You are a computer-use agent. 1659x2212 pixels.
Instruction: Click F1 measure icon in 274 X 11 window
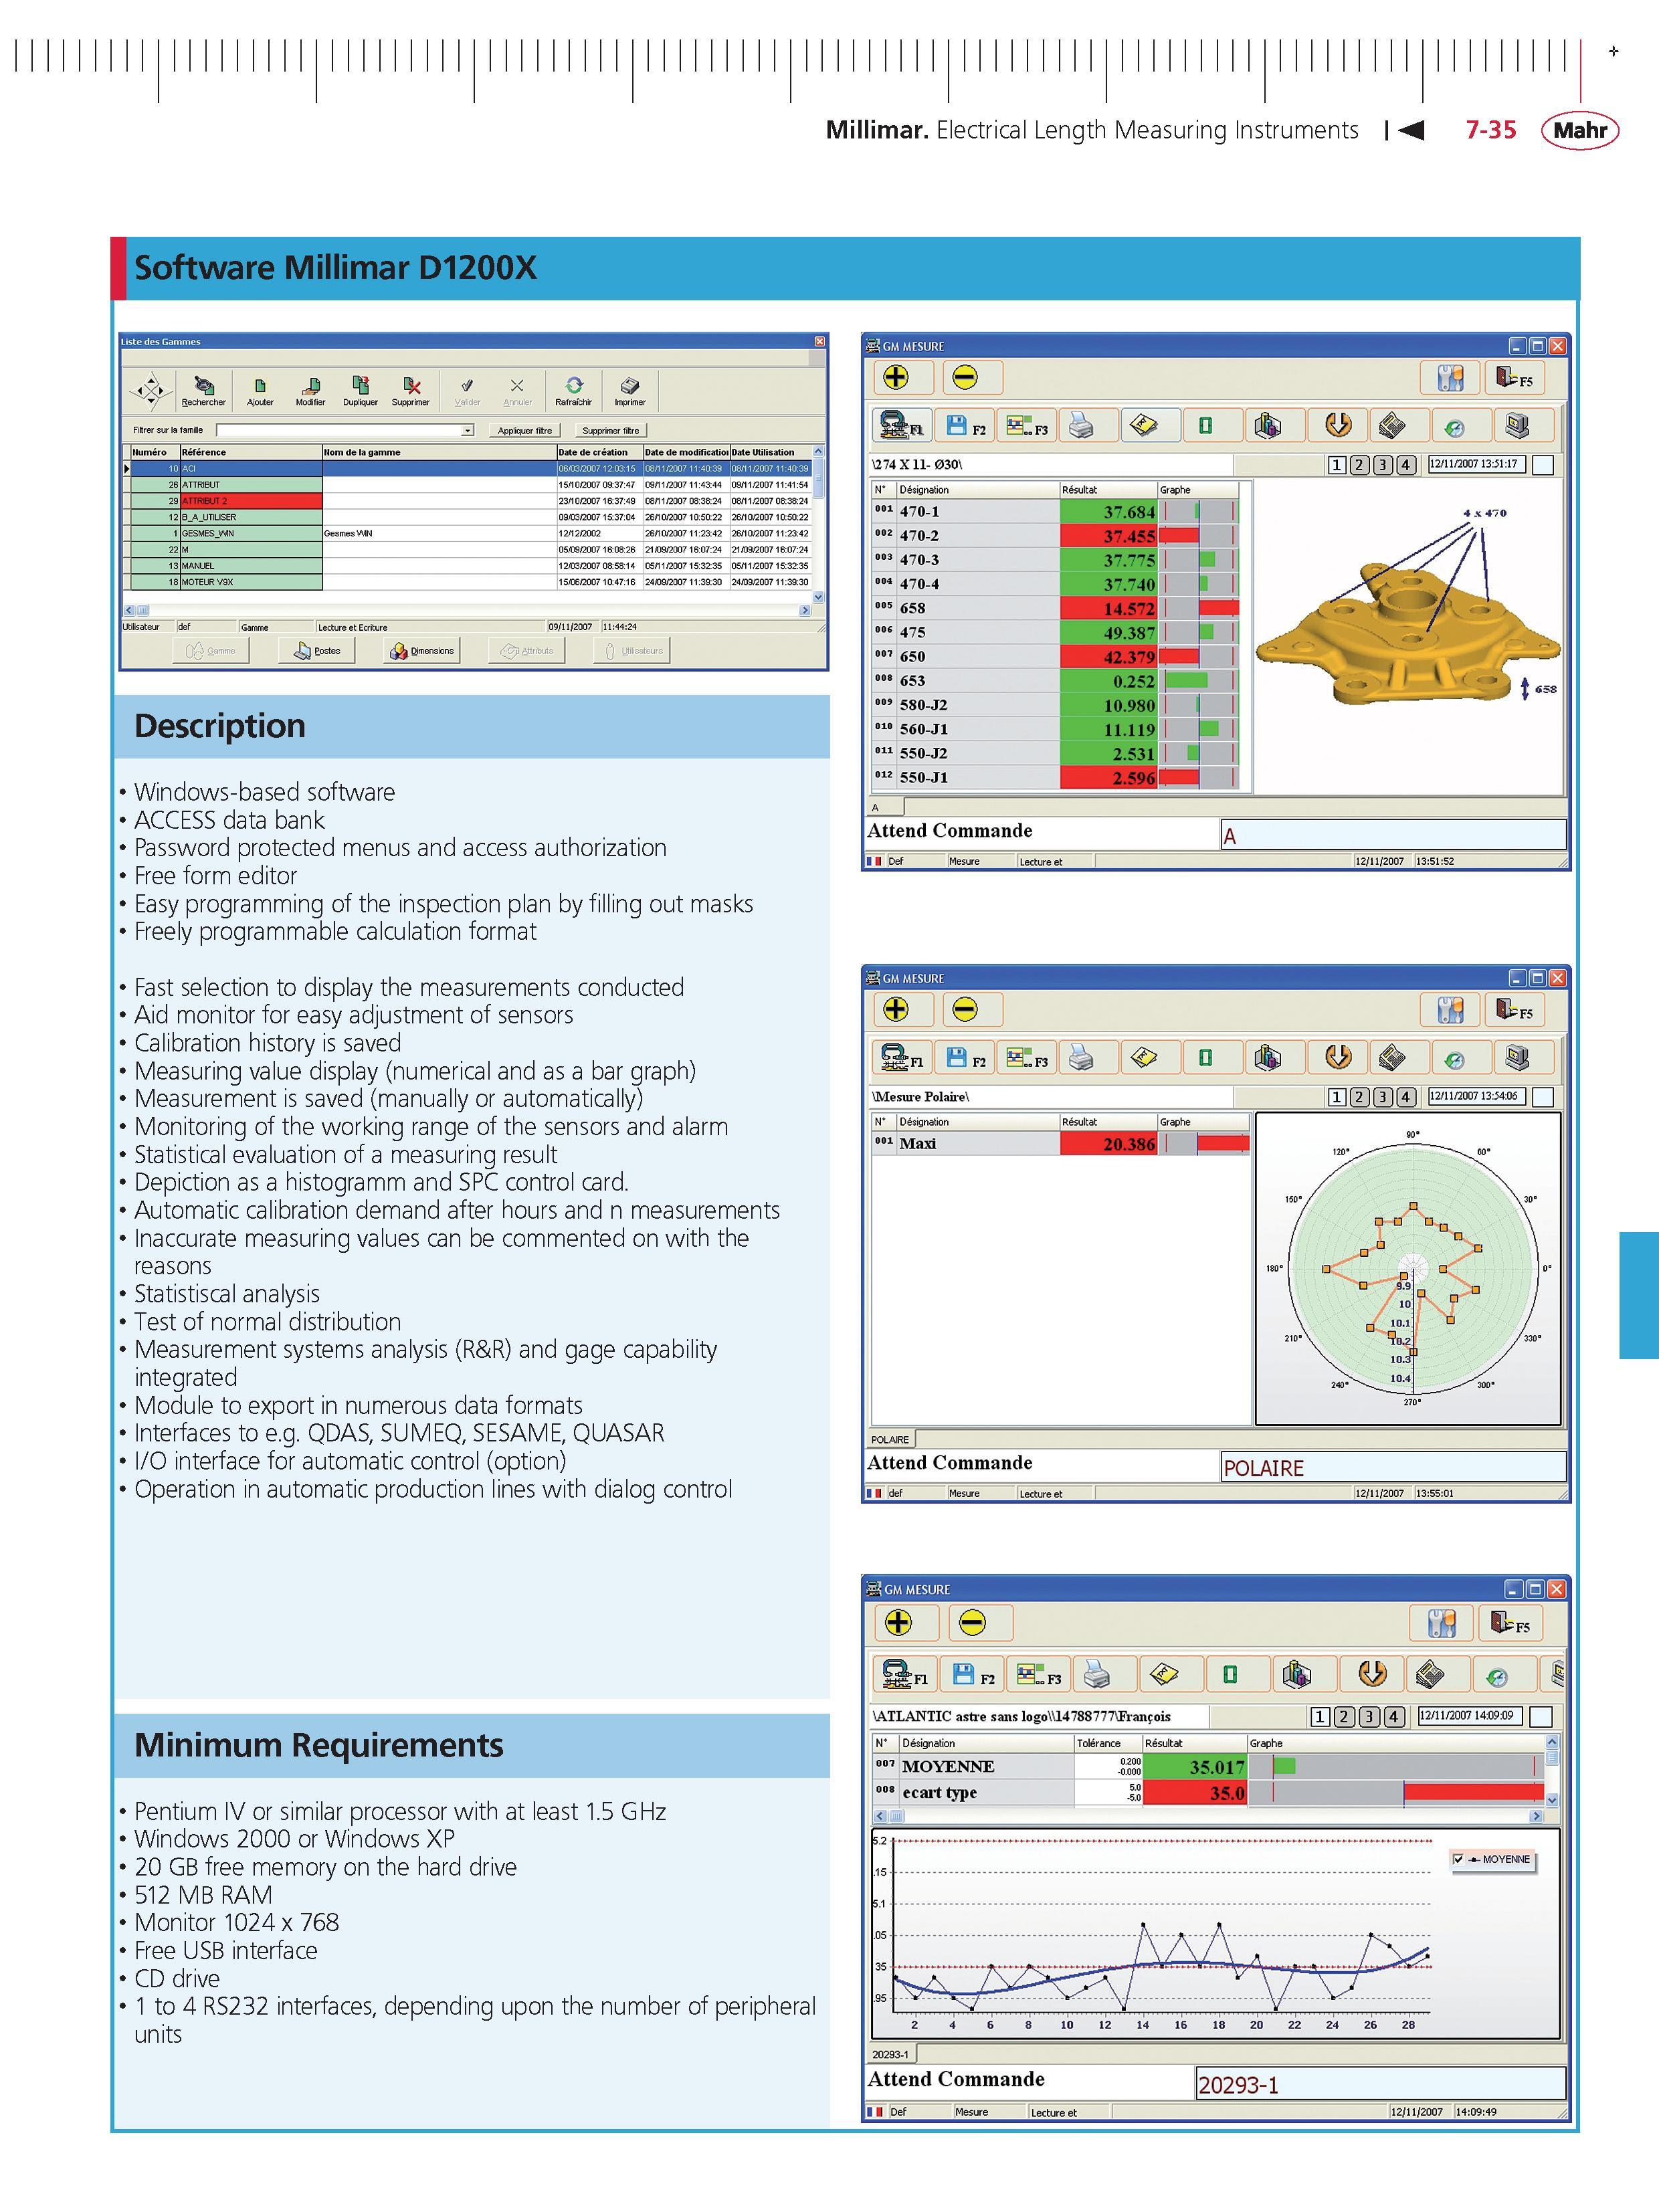(902, 426)
